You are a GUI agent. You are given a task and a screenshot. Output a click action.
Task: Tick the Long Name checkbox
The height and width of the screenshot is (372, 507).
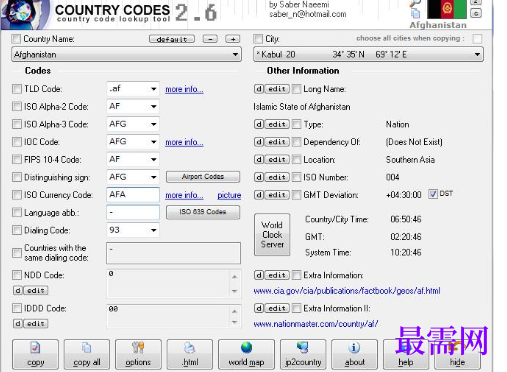tap(296, 89)
